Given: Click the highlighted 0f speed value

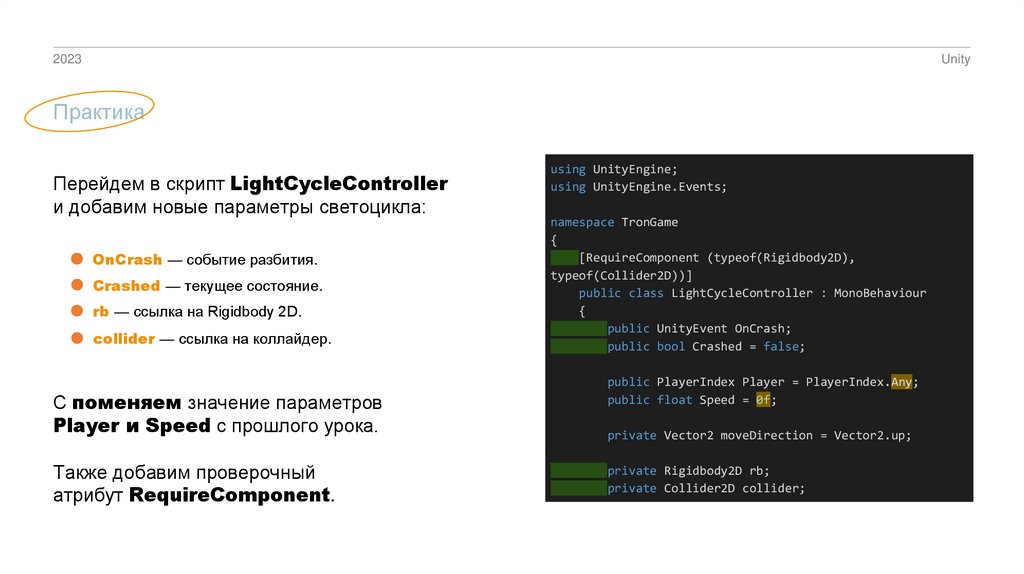Looking at the screenshot, I should pyautogui.click(x=763, y=400).
